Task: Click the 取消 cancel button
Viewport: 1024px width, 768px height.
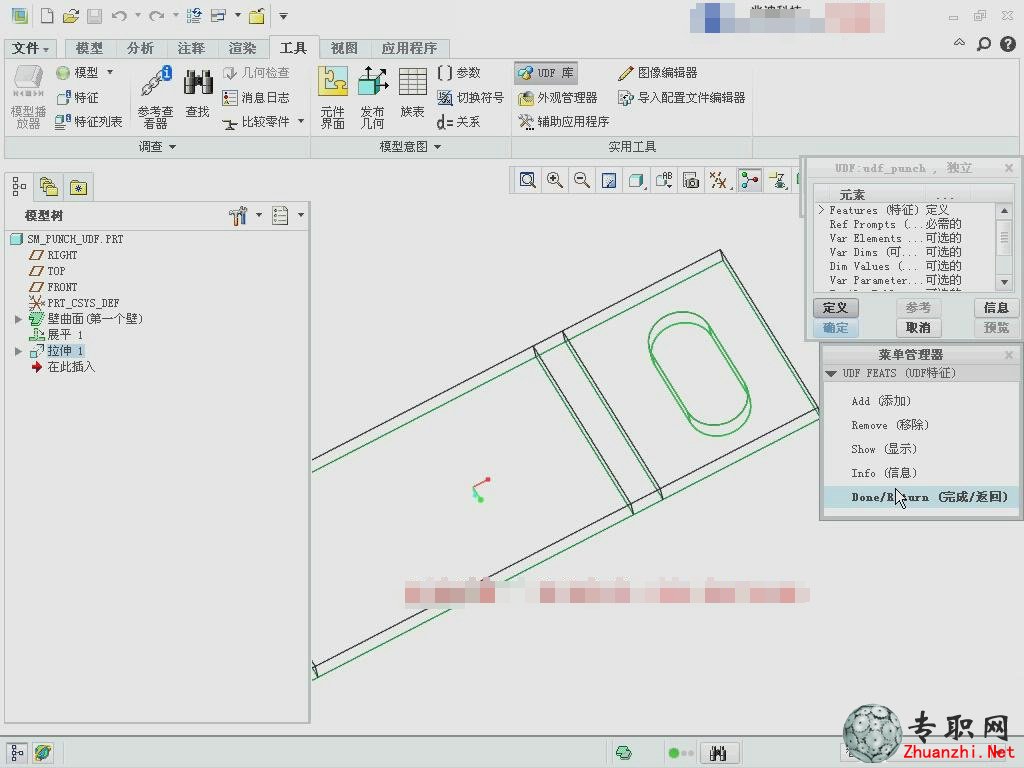Action: click(918, 327)
